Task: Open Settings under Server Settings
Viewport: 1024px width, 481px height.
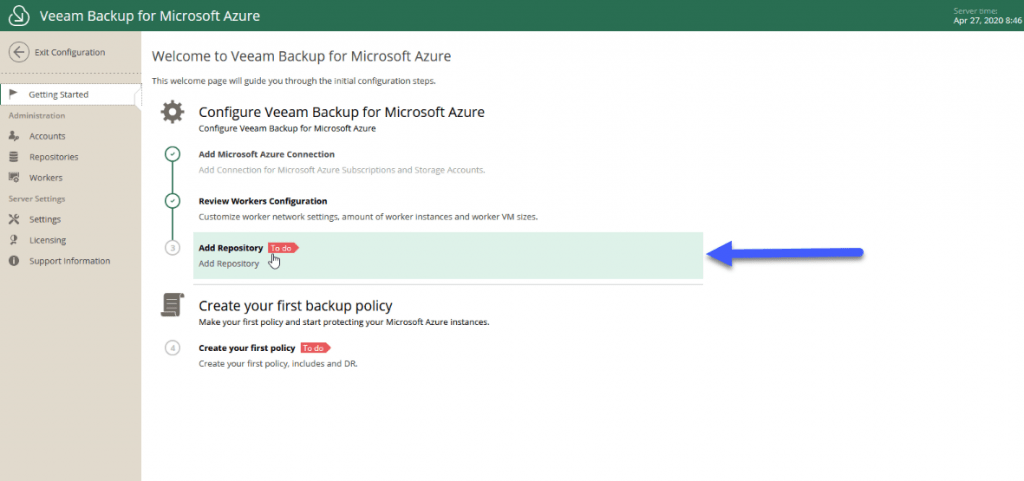Action: tap(45, 220)
